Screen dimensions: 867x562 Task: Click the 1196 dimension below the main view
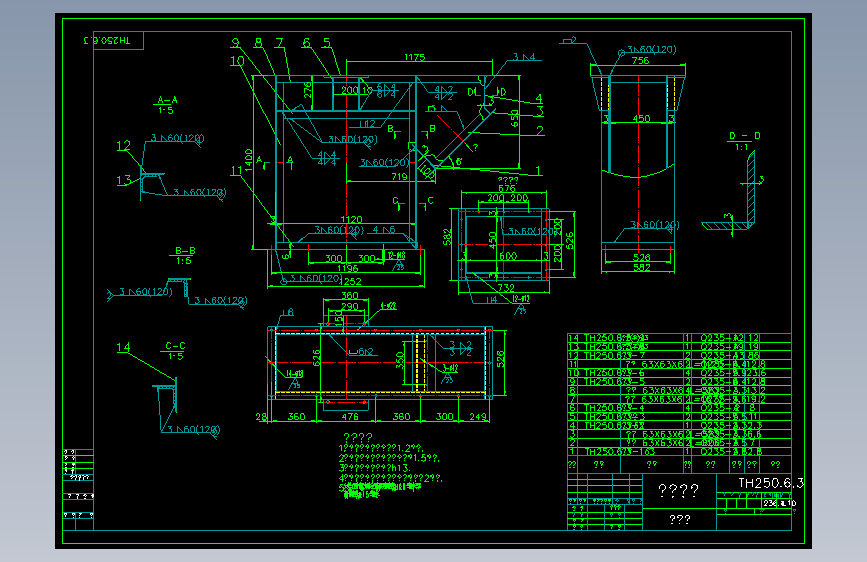348,268
